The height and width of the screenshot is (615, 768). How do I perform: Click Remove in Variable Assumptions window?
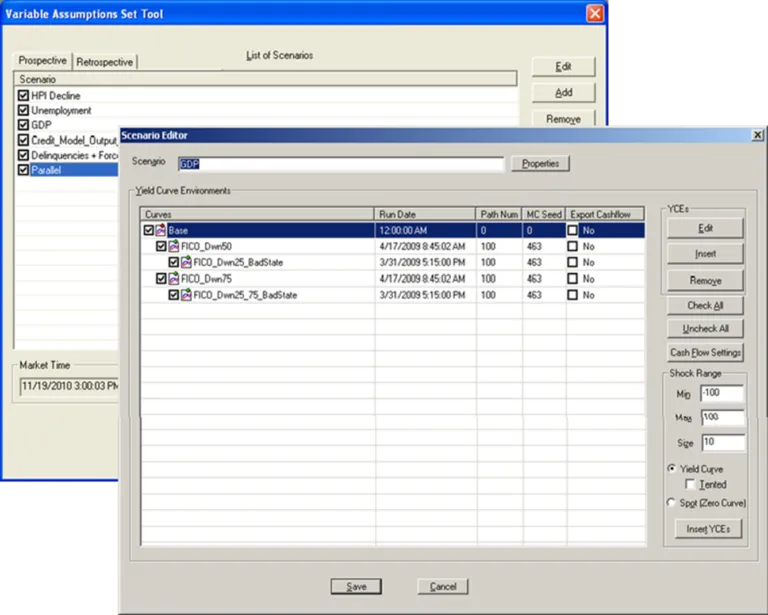pyautogui.click(x=563, y=118)
